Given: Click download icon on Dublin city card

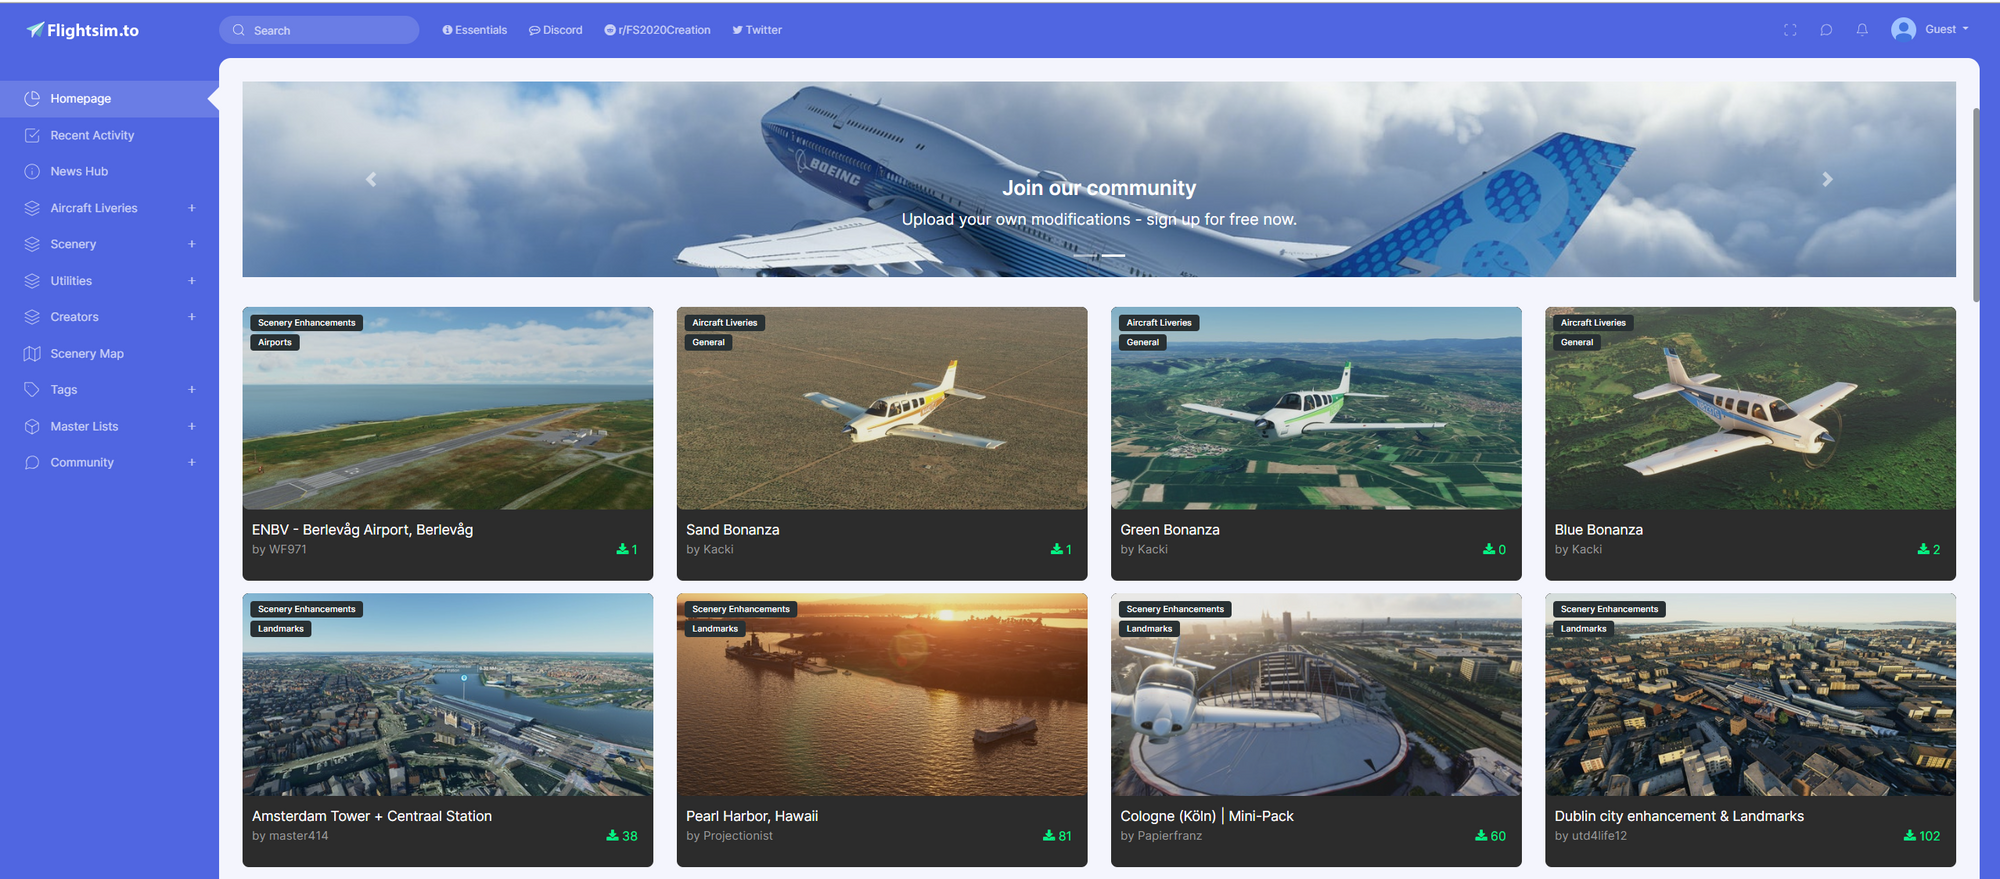Looking at the screenshot, I should (x=1910, y=835).
